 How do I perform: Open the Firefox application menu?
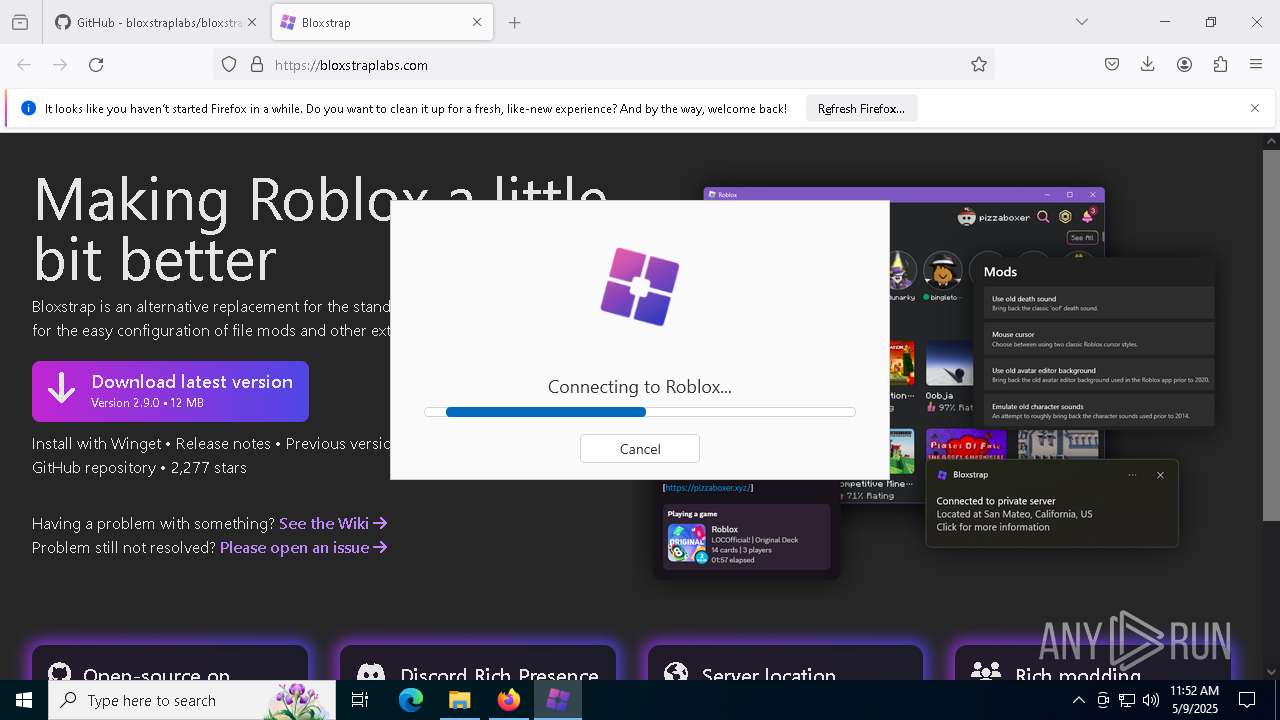tap(1256, 65)
